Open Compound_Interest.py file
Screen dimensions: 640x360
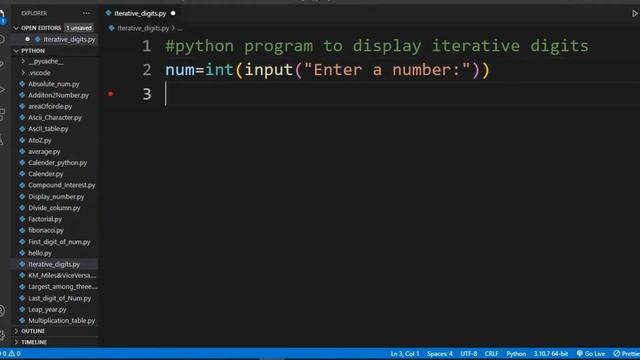point(61,185)
